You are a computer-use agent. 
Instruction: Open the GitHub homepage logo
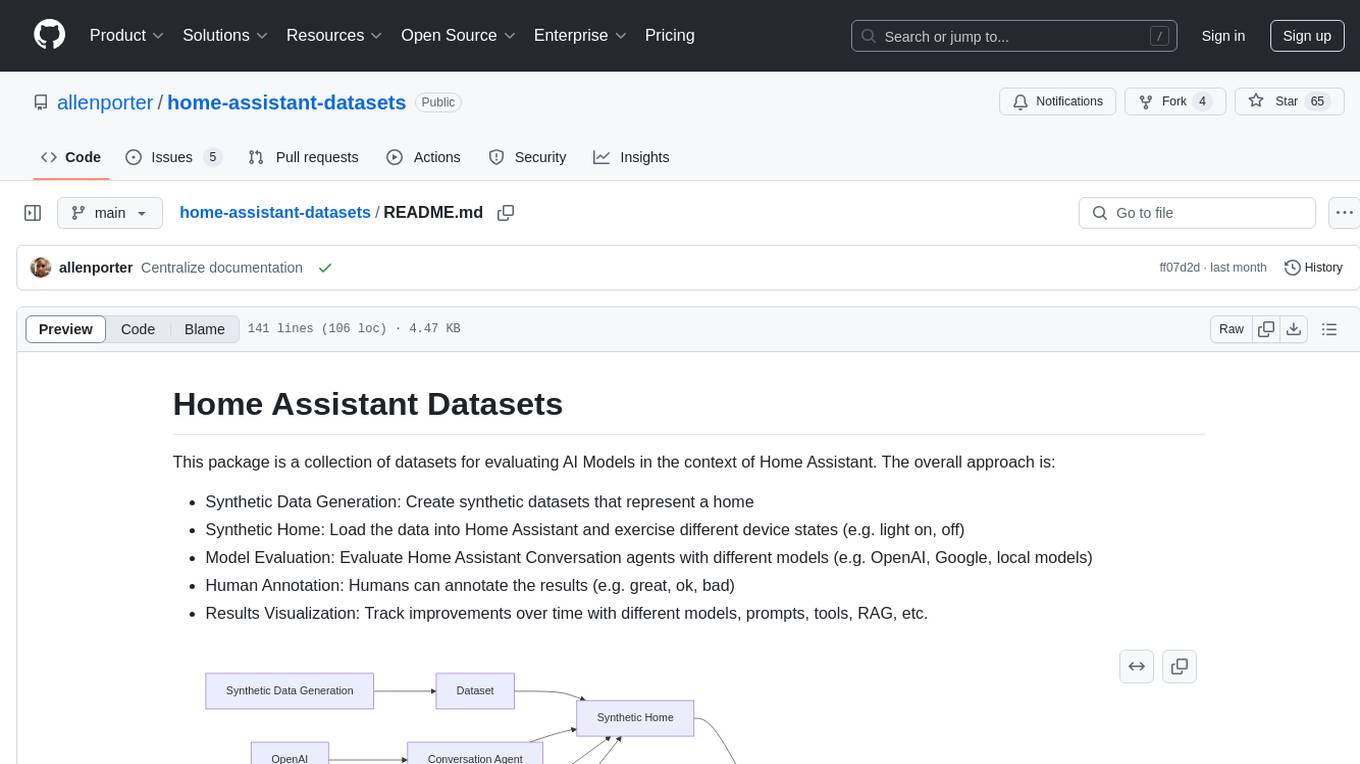(49, 35)
